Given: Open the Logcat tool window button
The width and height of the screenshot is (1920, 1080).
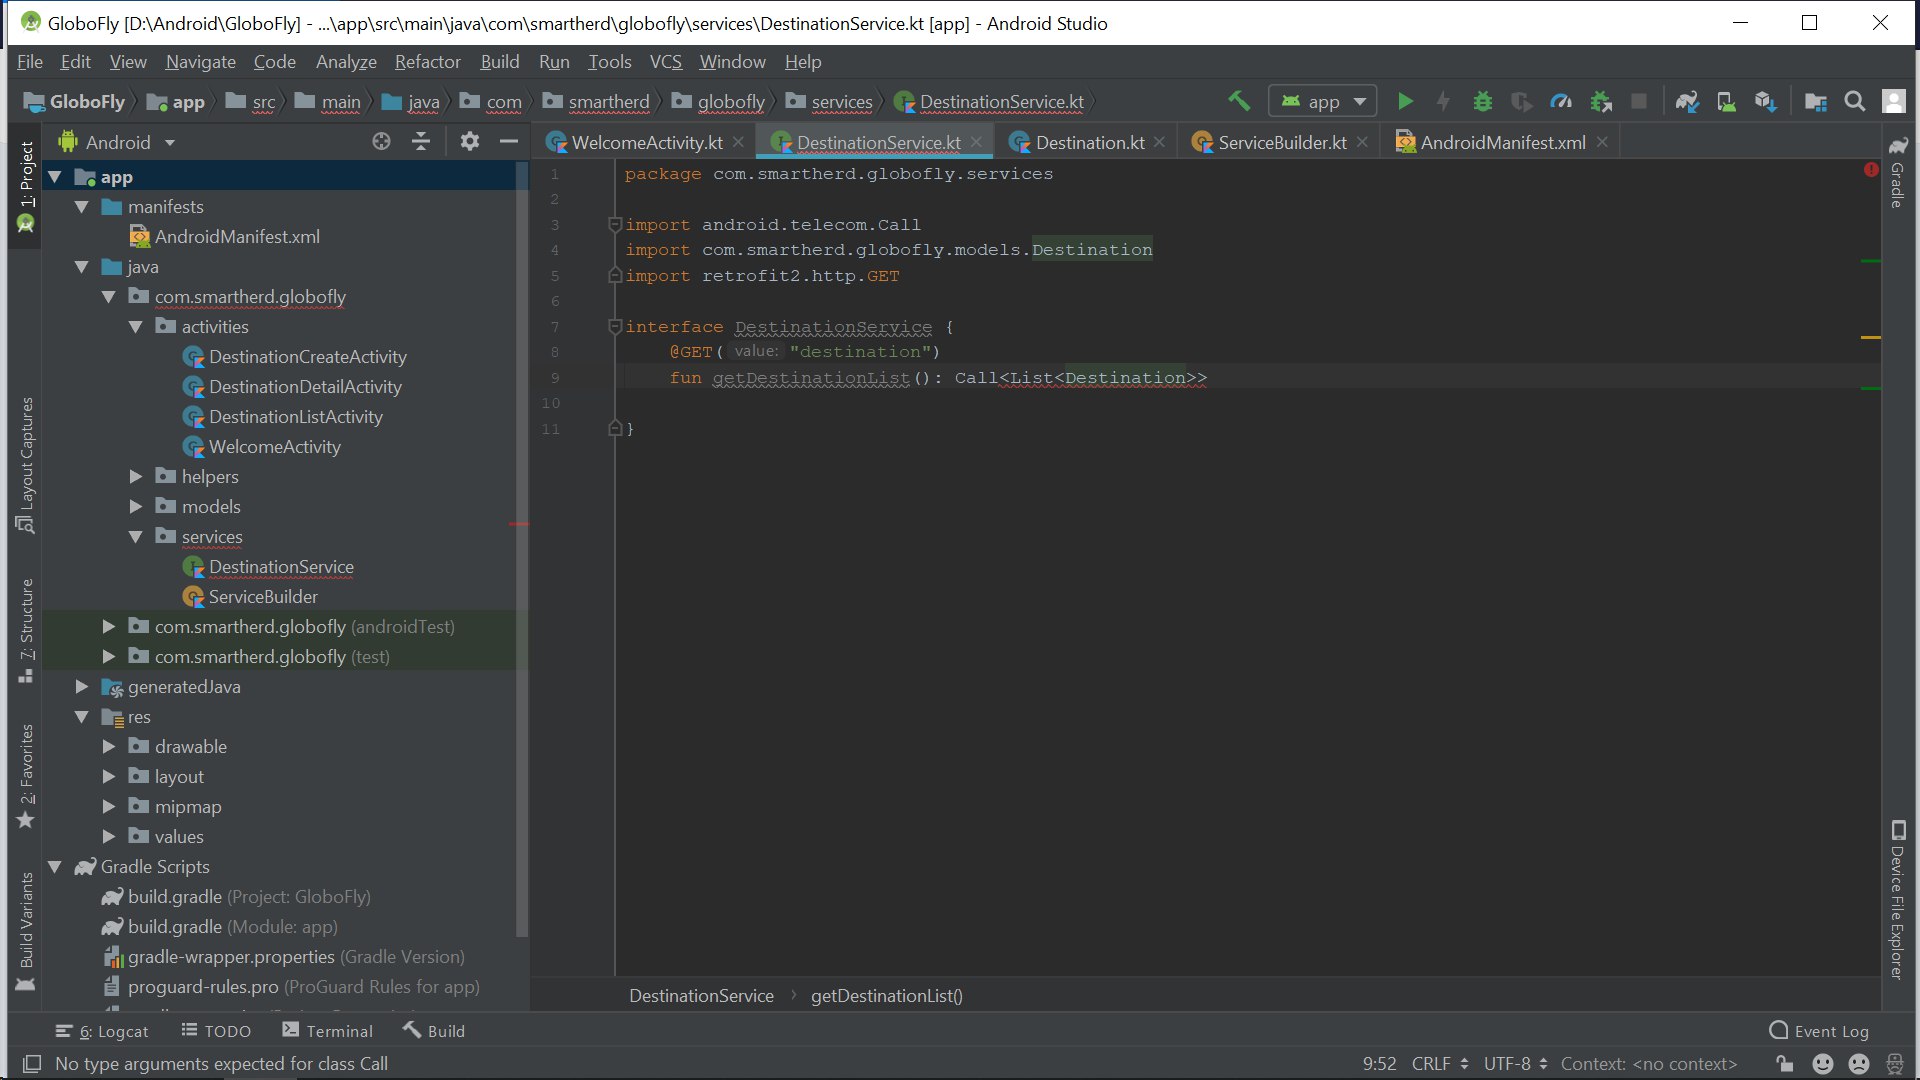Looking at the screenshot, I should [102, 1031].
